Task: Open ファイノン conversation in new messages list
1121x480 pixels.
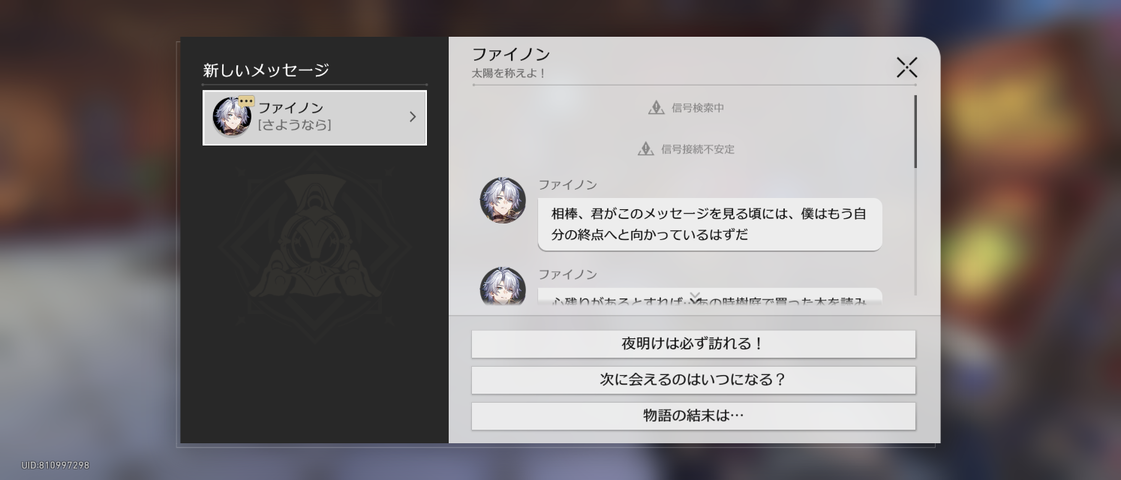Action: pyautogui.click(x=315, y=117)
